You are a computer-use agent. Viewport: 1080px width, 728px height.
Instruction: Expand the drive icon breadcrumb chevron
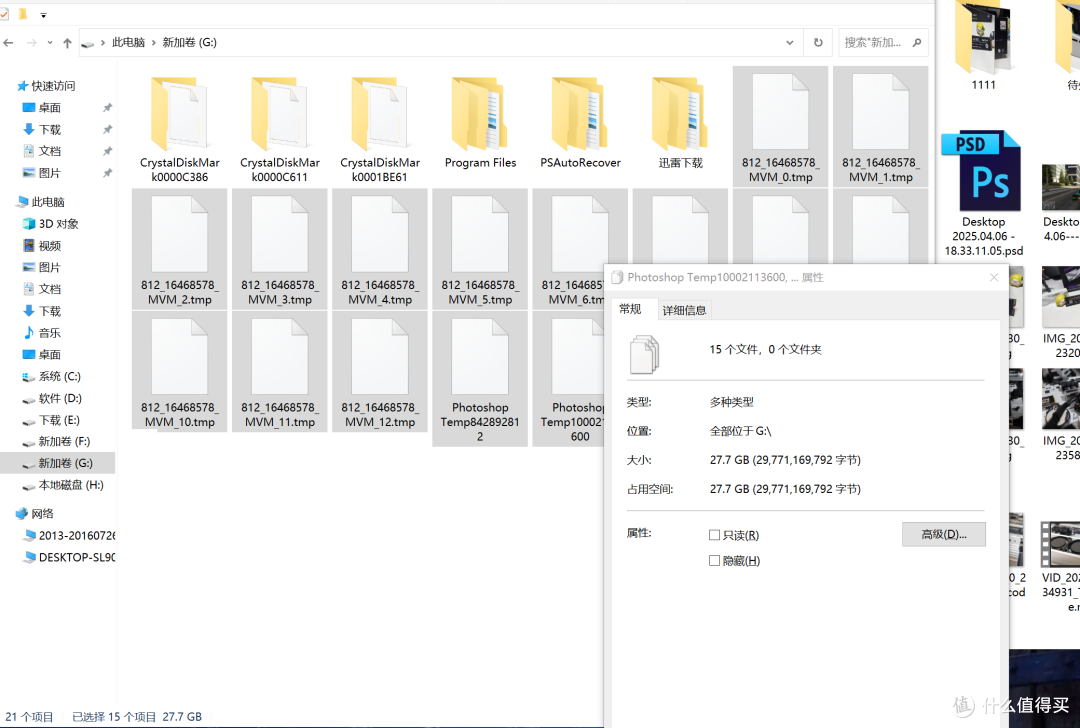tap(103, 43)
